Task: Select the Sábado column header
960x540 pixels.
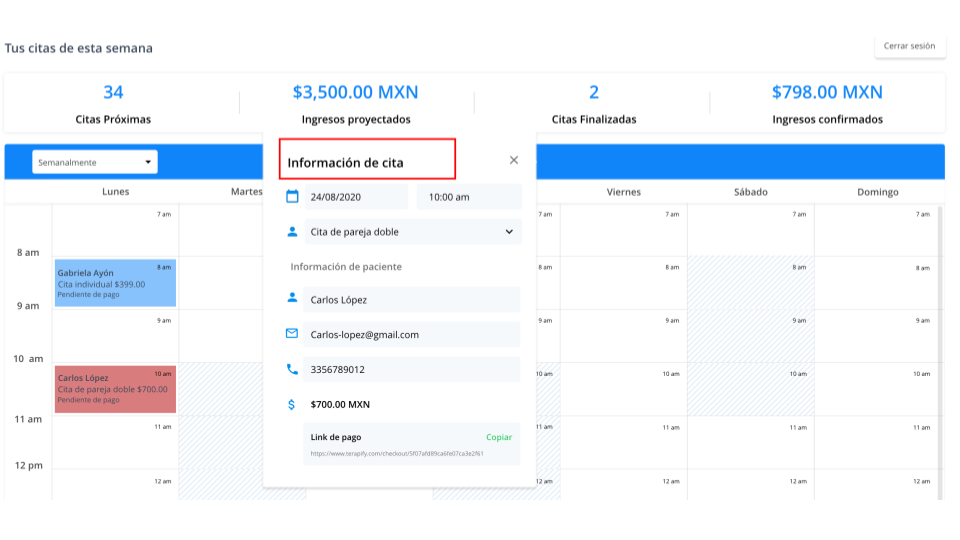Action: (x=751, y=192)
